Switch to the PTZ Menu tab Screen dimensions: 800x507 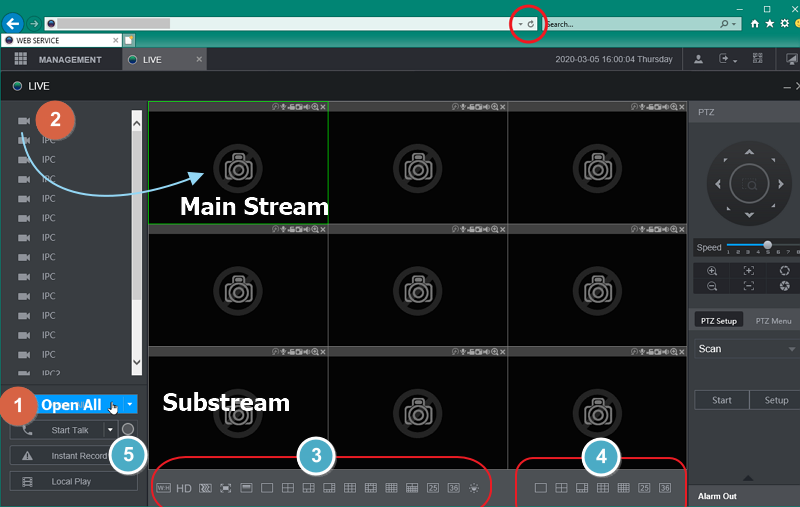point(773,321)
